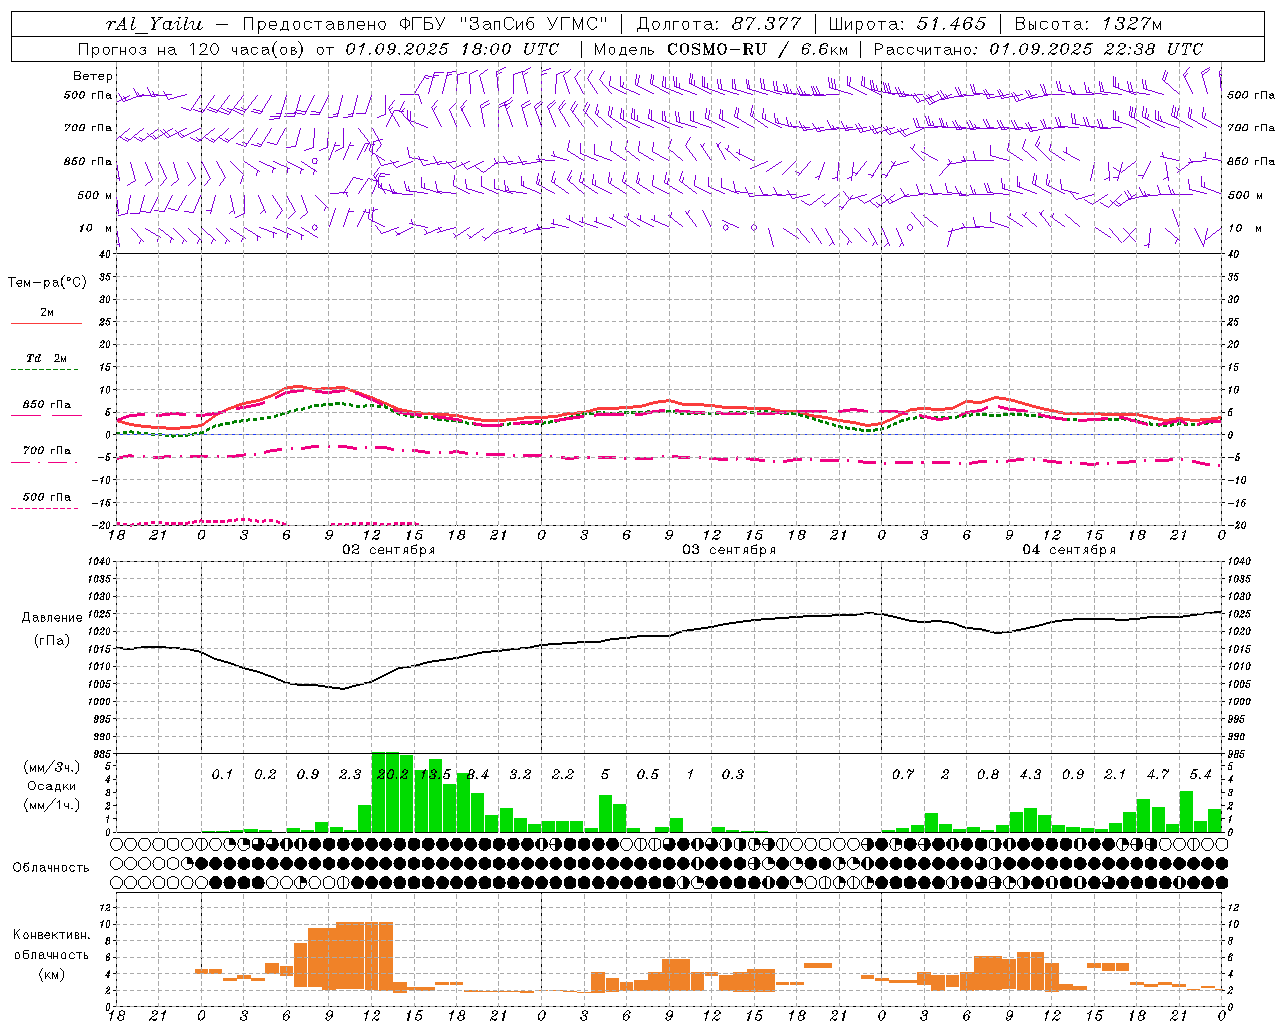The image size is (1280, 1024).
Task: Click the 2.3 precipitation value
Action: coord(350,774)
